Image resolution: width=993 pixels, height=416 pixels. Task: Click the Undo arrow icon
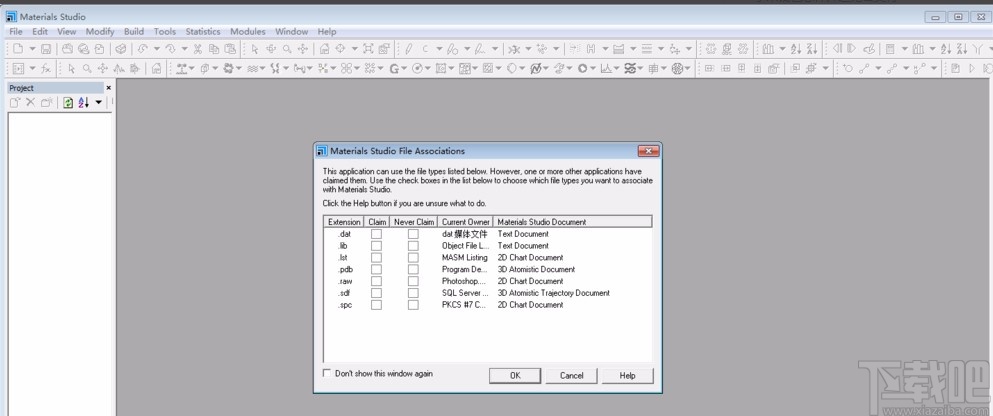click(x=142, y=49)
